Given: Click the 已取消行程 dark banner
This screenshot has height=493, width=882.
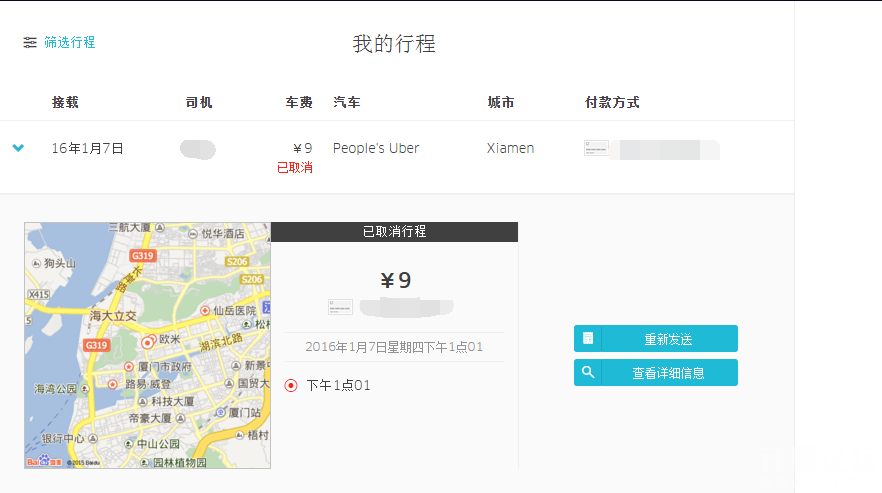Looking at the screenshot, I should [x=394, y=231].
